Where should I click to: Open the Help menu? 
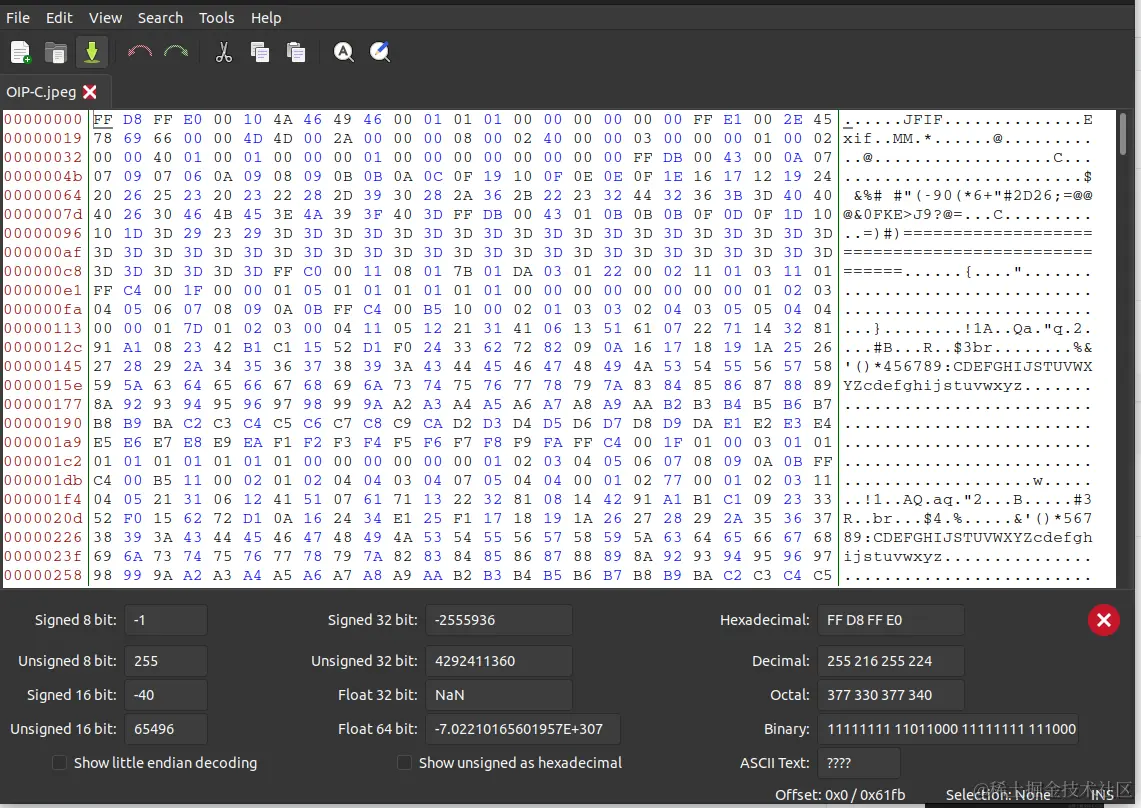266,17
